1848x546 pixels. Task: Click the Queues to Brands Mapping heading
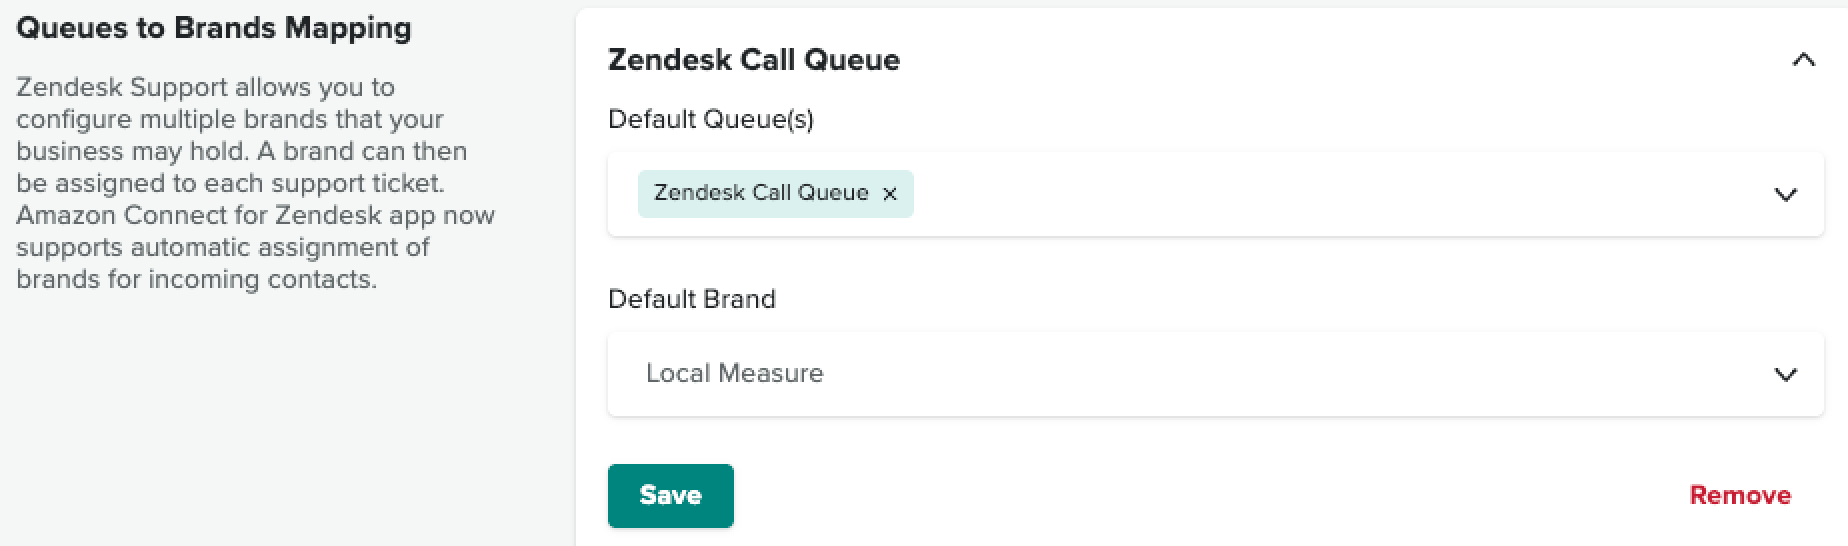[x=214, y=28]
